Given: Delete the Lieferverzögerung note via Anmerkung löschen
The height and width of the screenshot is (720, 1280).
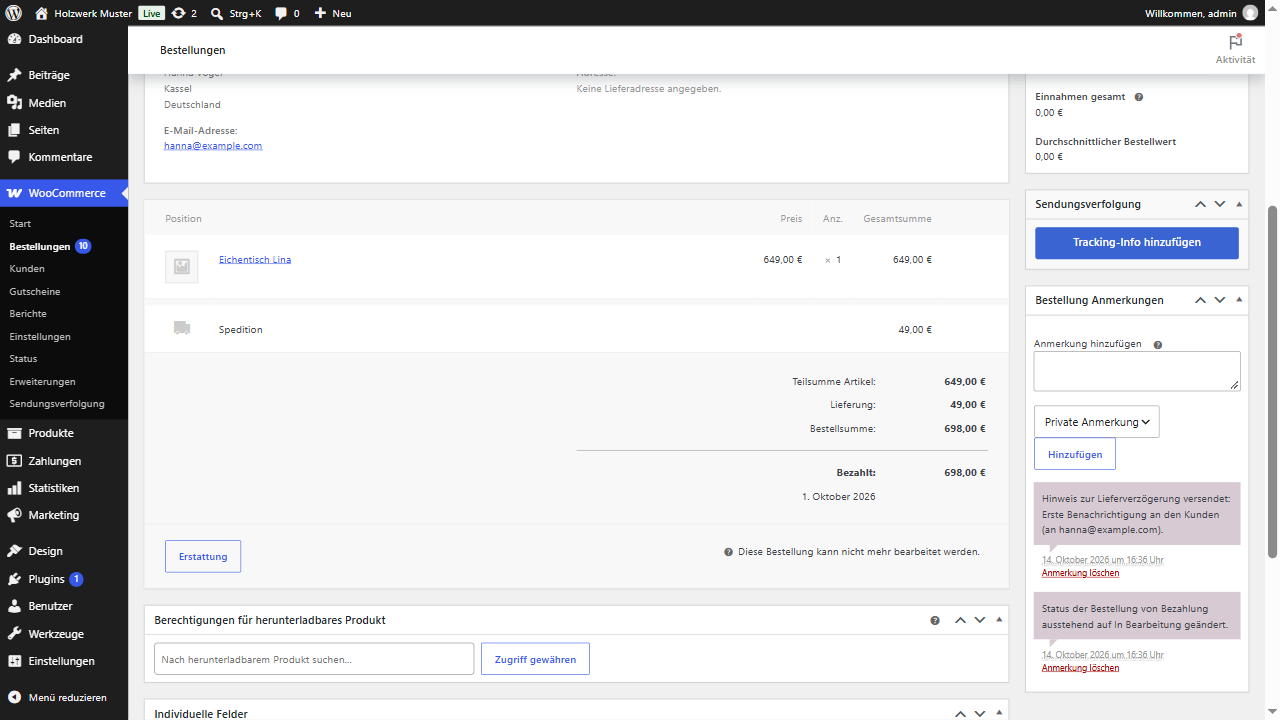Looking at the screenshot, I should click(x=1080, y=573).
